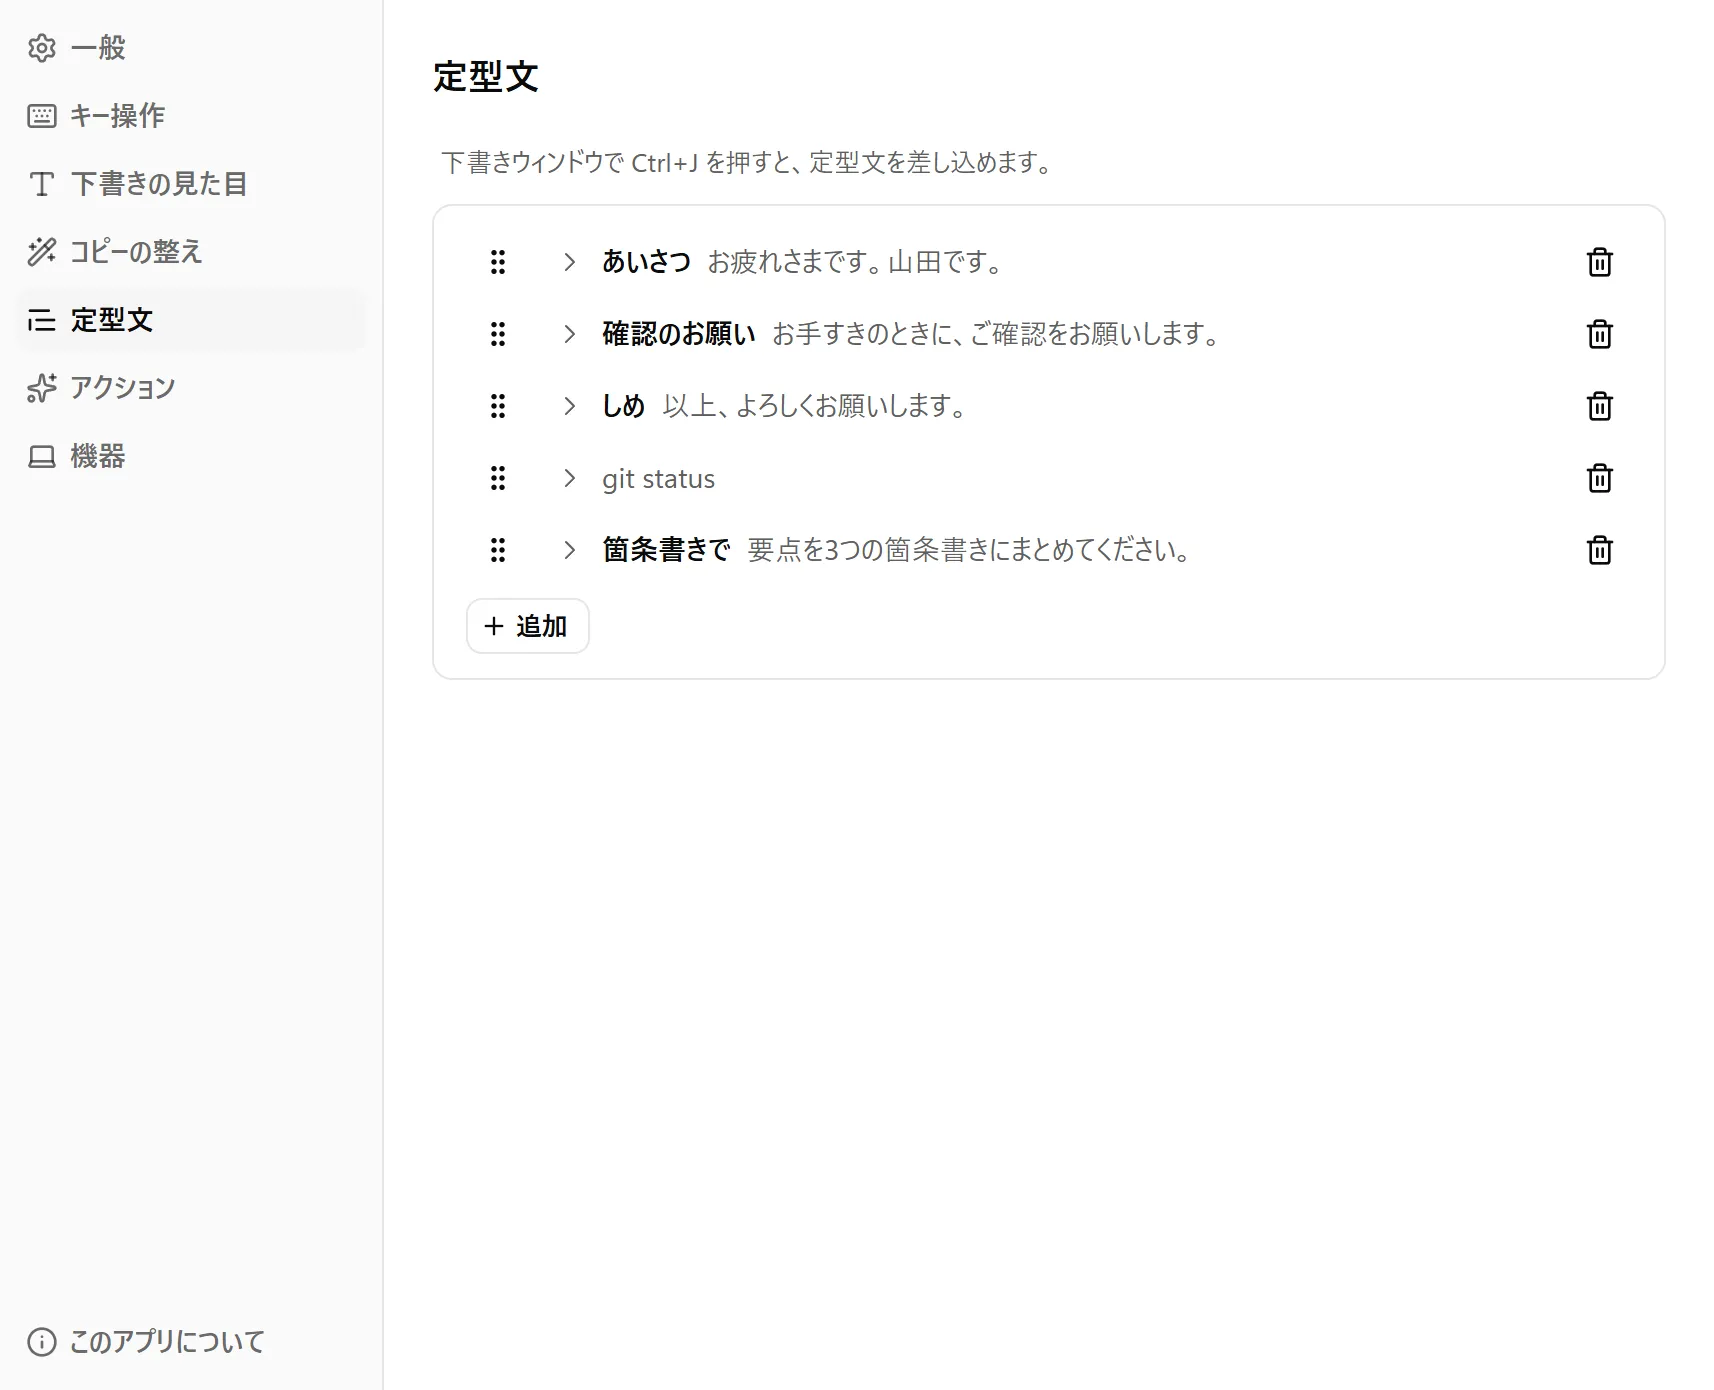
Task: Click drag handle beside 確認のお願い
Action: point(498,334)
